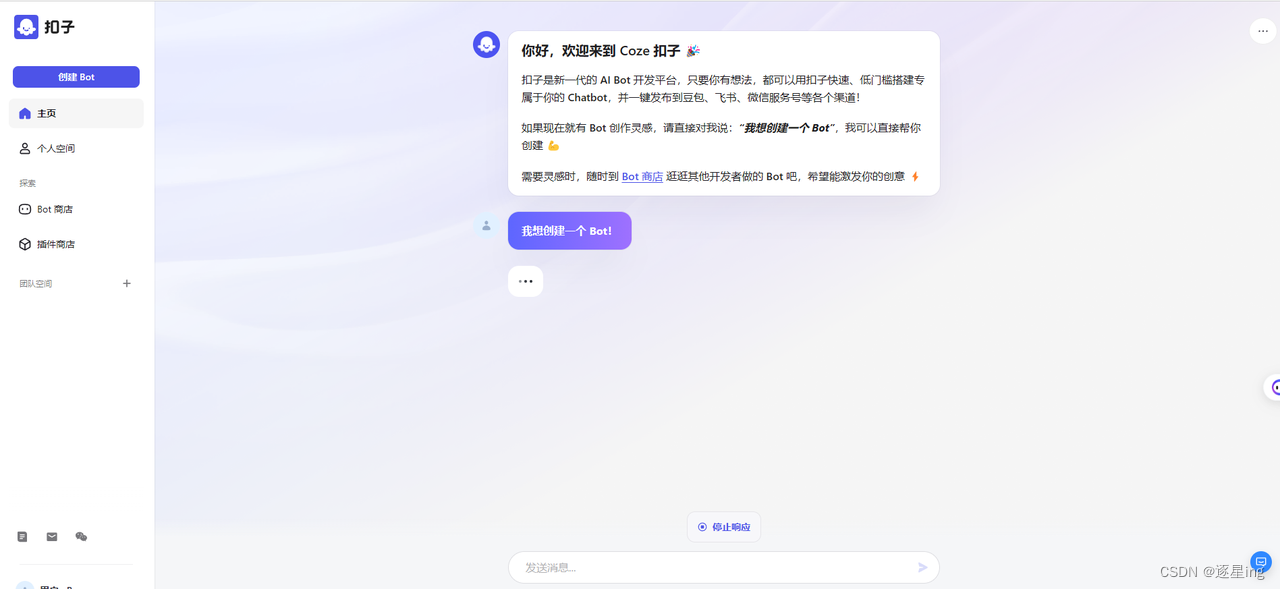Follow the Bot 商店 link in welcome message

point(642,177)
